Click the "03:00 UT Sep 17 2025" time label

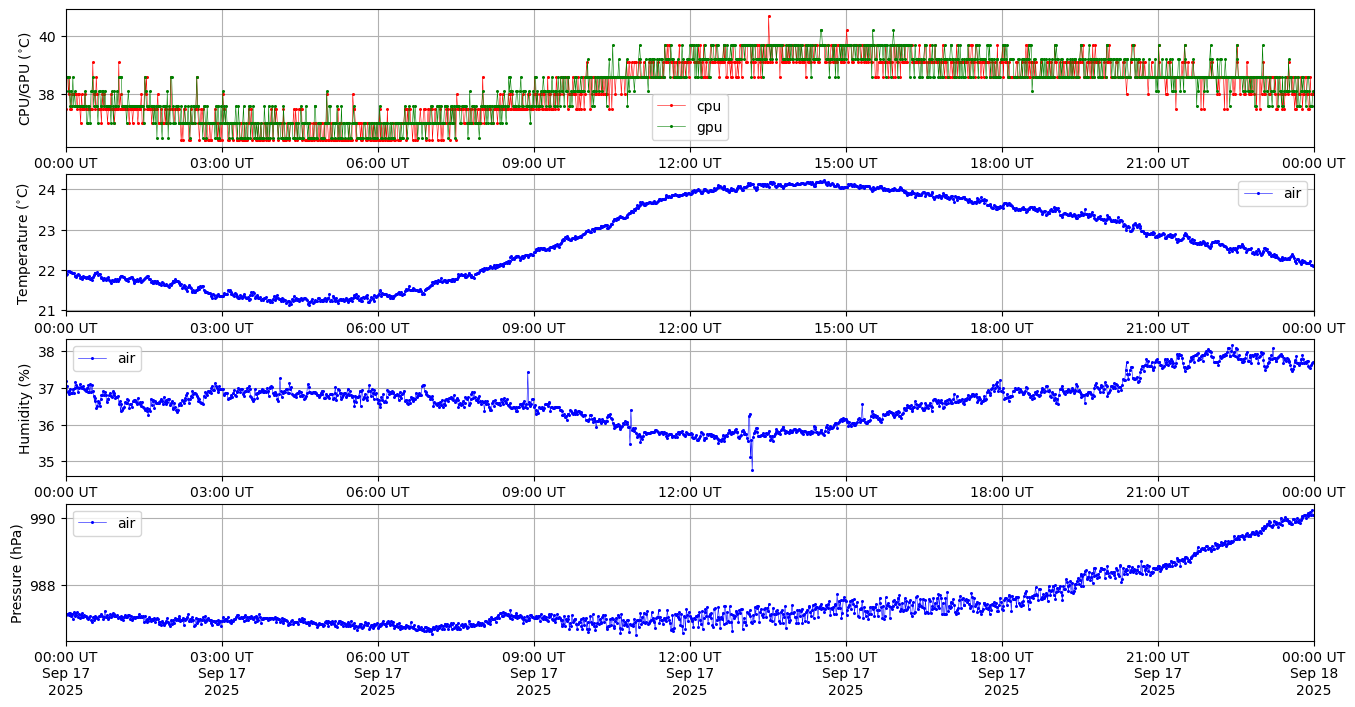point(222,673)
